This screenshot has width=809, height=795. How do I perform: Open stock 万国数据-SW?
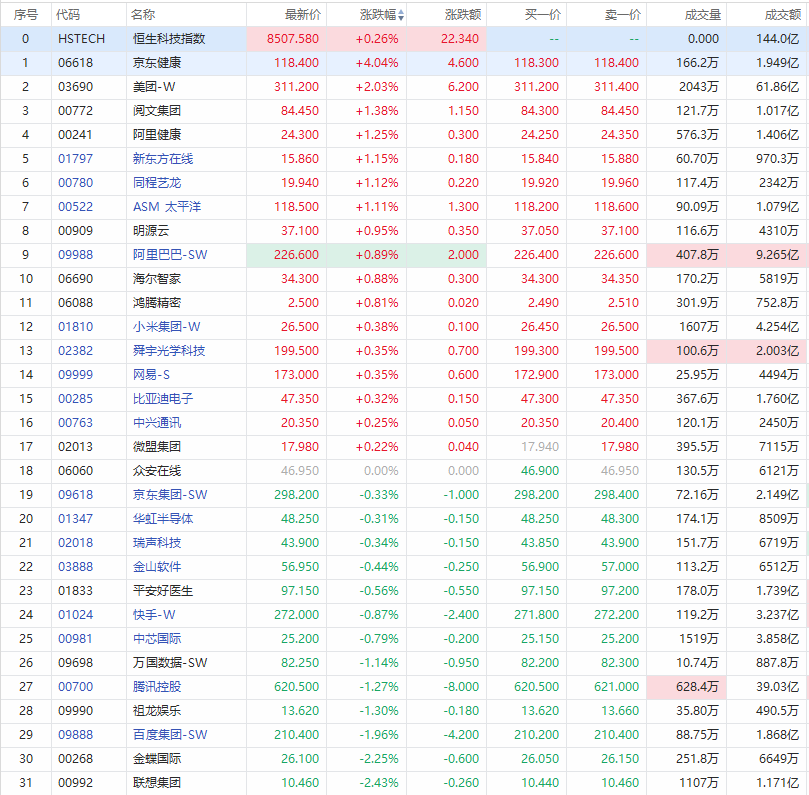point(170,662)
